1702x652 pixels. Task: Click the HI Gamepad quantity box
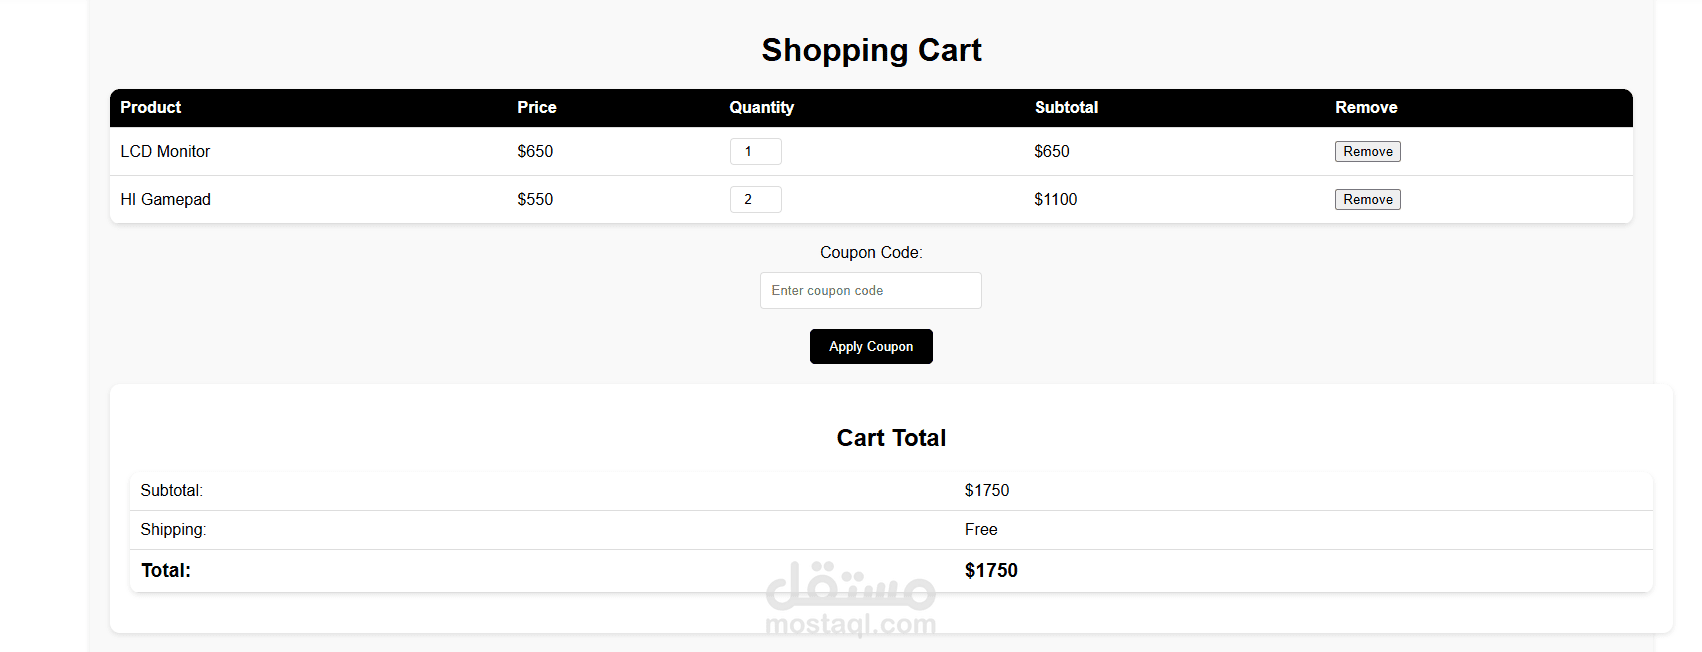coord(755,200)
